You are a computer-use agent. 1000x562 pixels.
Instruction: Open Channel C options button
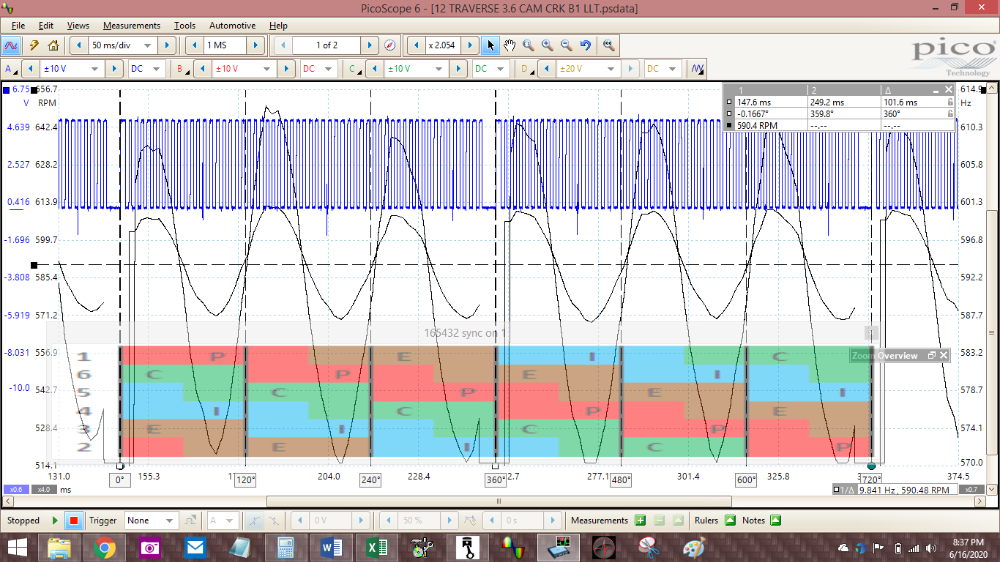click(354, 69)
